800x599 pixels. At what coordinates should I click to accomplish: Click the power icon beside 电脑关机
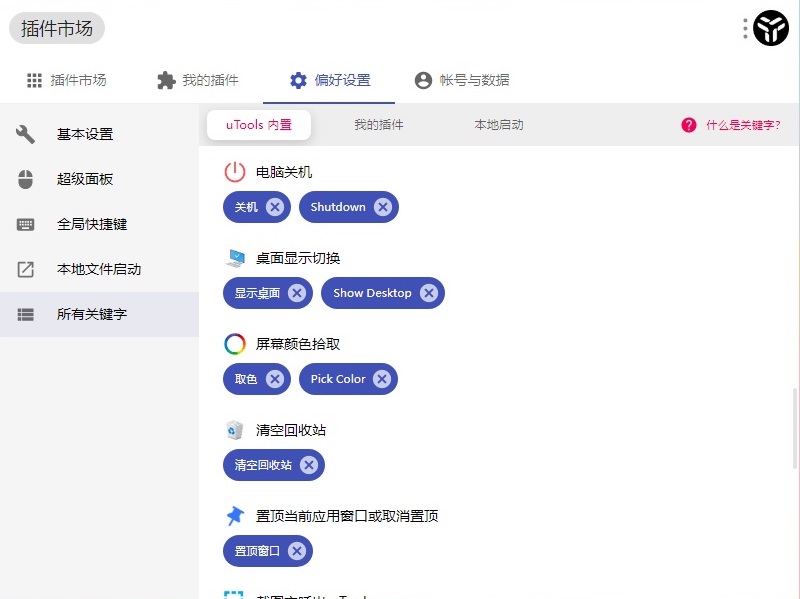[x=234, y=171]
